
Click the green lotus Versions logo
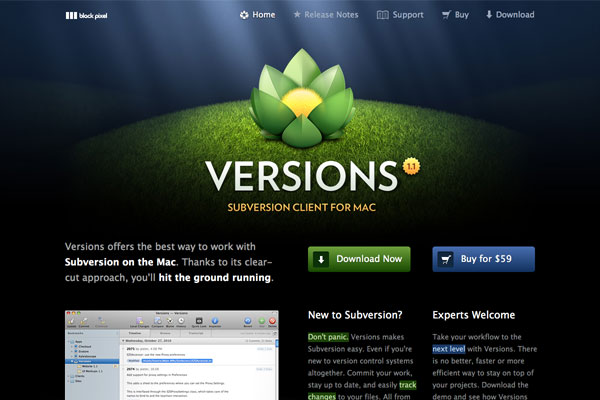pyautogui.click(x=302, y=98)
